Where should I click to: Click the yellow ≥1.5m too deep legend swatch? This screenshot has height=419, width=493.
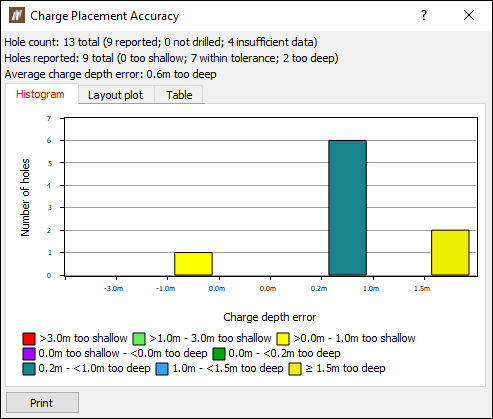tap(295, 369)
